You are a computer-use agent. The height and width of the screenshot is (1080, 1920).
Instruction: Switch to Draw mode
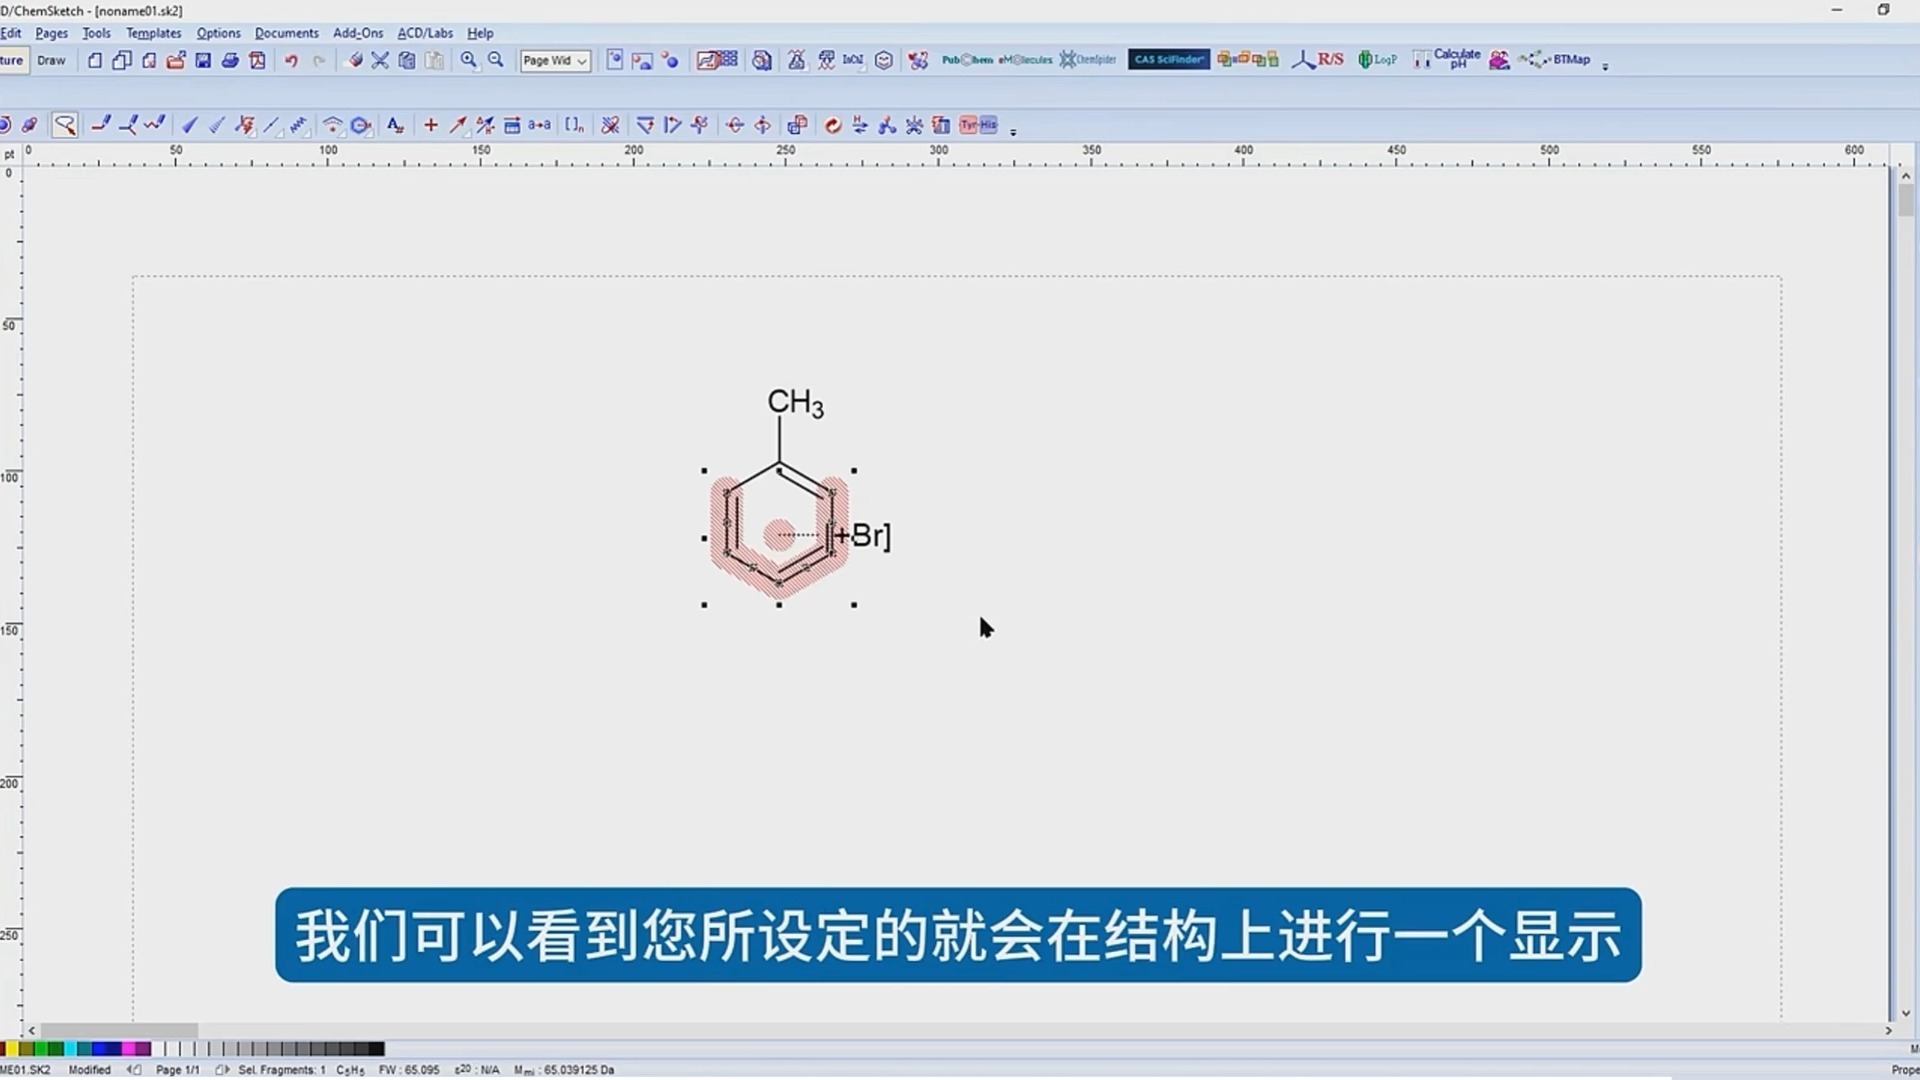click(x=51, y=60)
